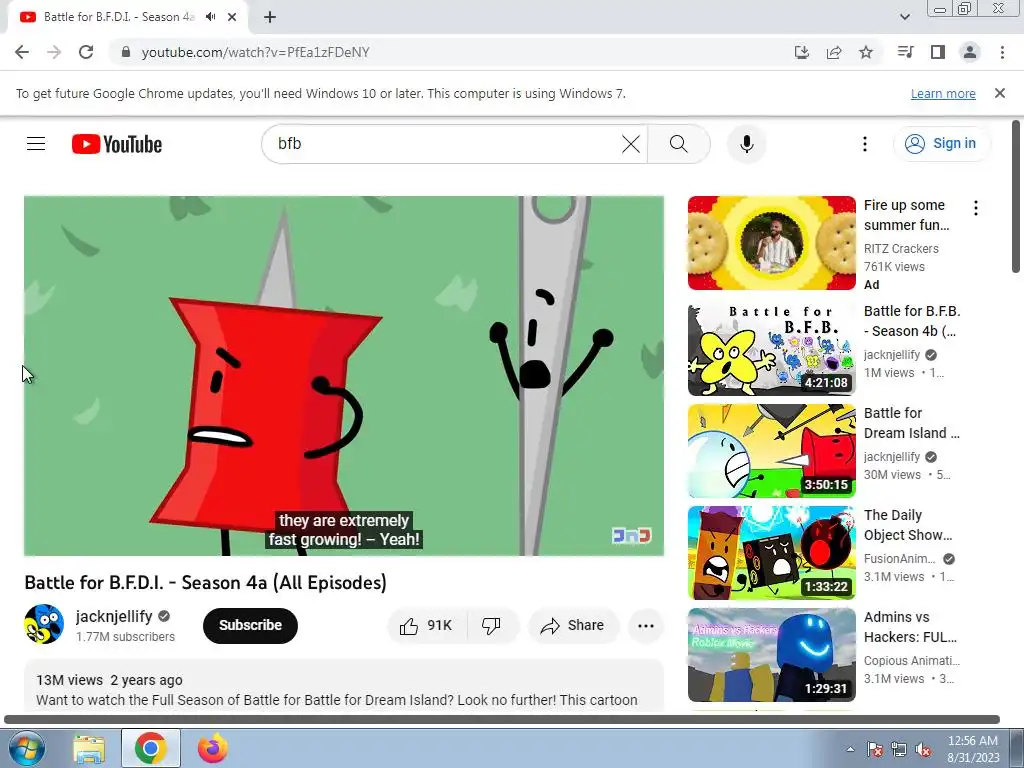Image resolution: width=1024 pixels, height=768 pixels.
Task: Open YouTube settings three-dot menu
Action: coord(865,144)
